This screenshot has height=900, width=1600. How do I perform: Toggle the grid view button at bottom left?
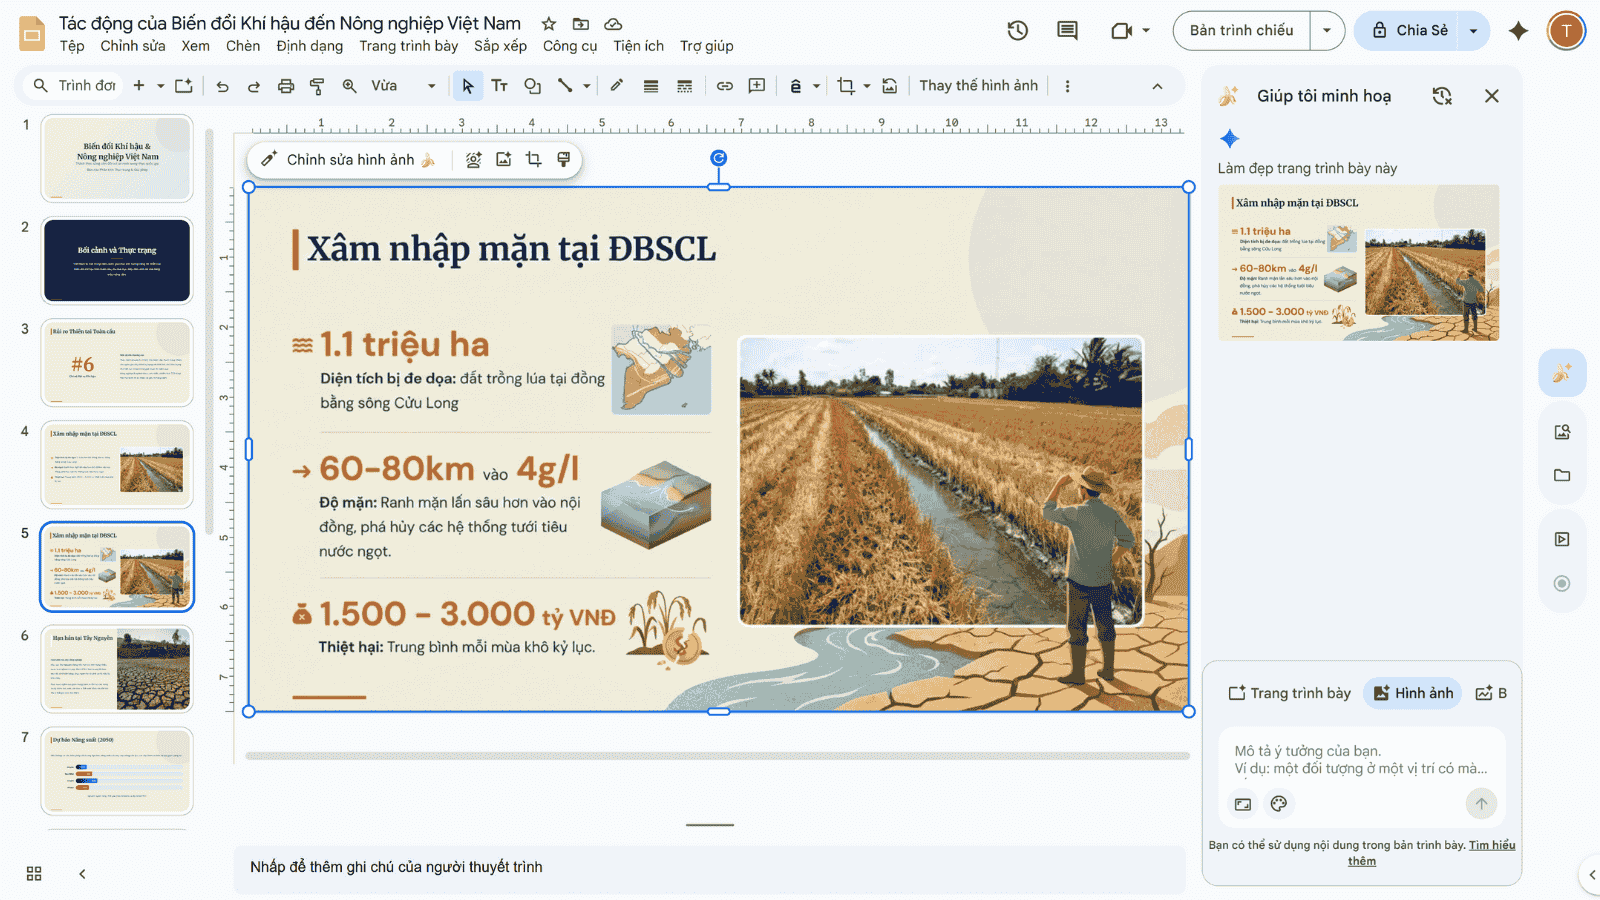(34, 873)
